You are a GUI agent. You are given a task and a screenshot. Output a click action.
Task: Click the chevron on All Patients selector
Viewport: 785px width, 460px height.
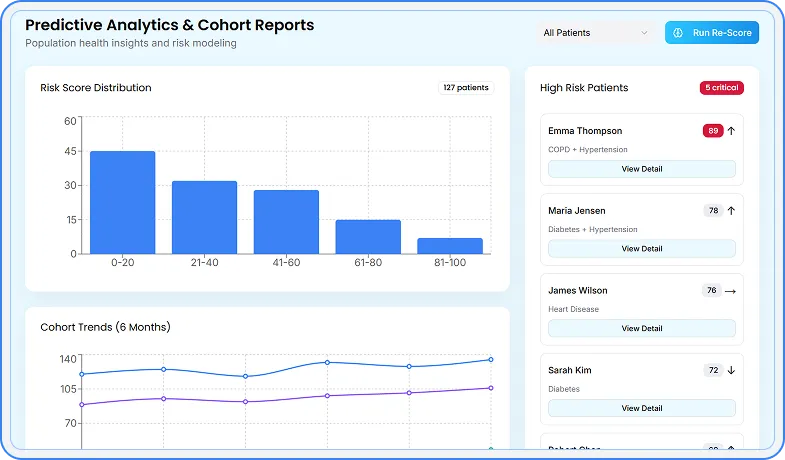tap(644, 33)
